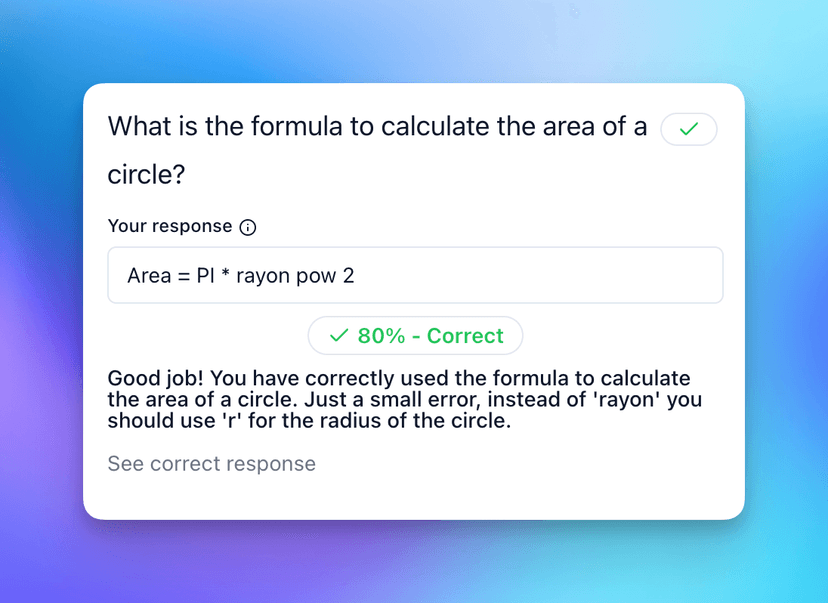Click the 80% score in the result badge
828x603 pixels.
381,336
